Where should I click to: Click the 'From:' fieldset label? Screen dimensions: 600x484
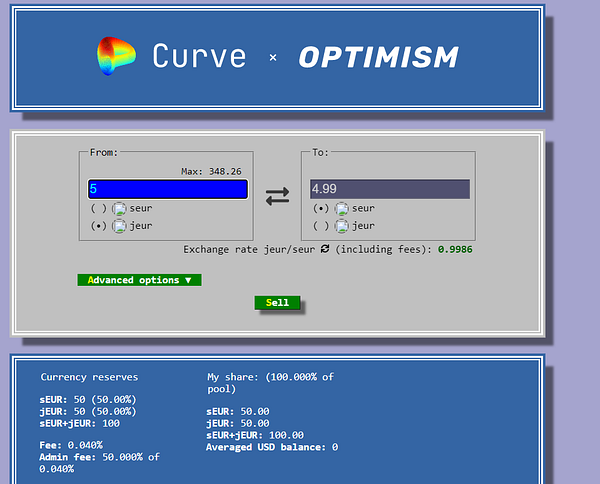coord(104,153)
